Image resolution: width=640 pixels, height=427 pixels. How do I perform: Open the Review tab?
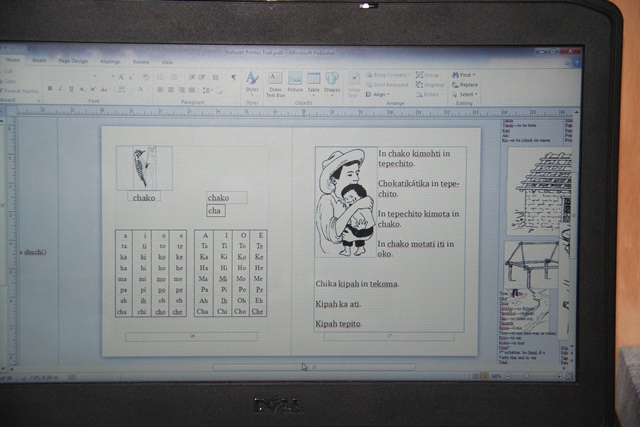pos(141,62)
